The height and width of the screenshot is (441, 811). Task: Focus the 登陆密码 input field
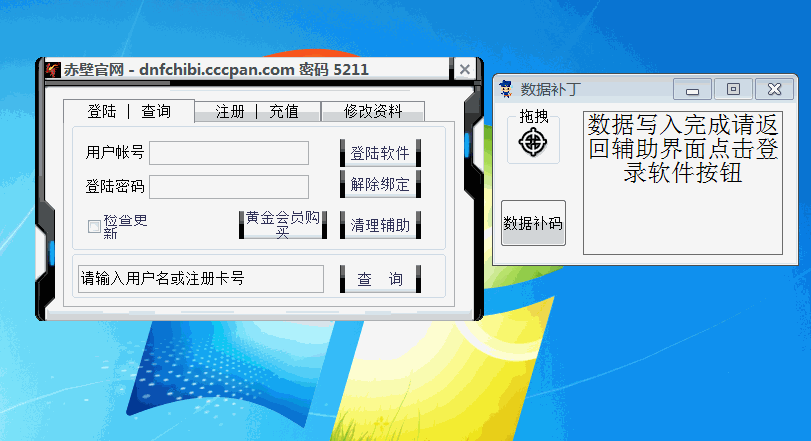click(229, 187)
